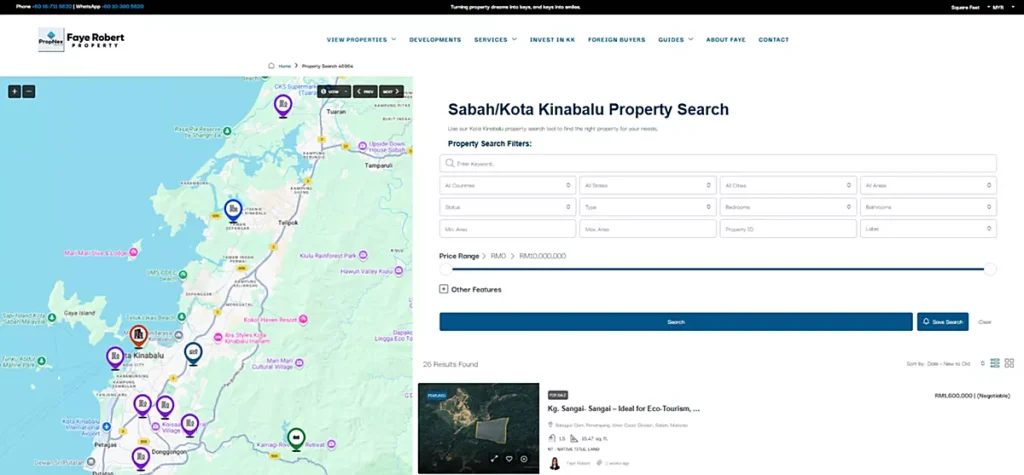Select the green property pin near Kamagi Retreat
This screenshot has height=475, width=1024.
tap(296, 439)
